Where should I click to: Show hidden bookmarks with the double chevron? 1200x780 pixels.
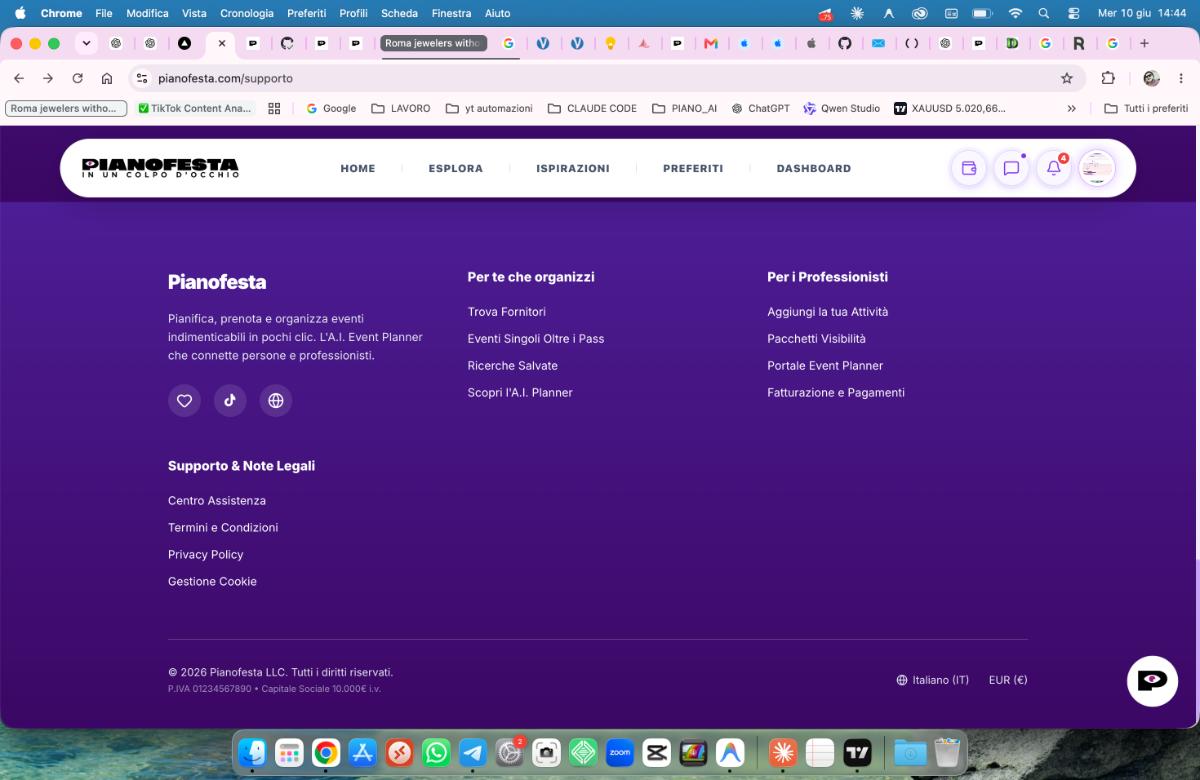tap(1071, 108)
